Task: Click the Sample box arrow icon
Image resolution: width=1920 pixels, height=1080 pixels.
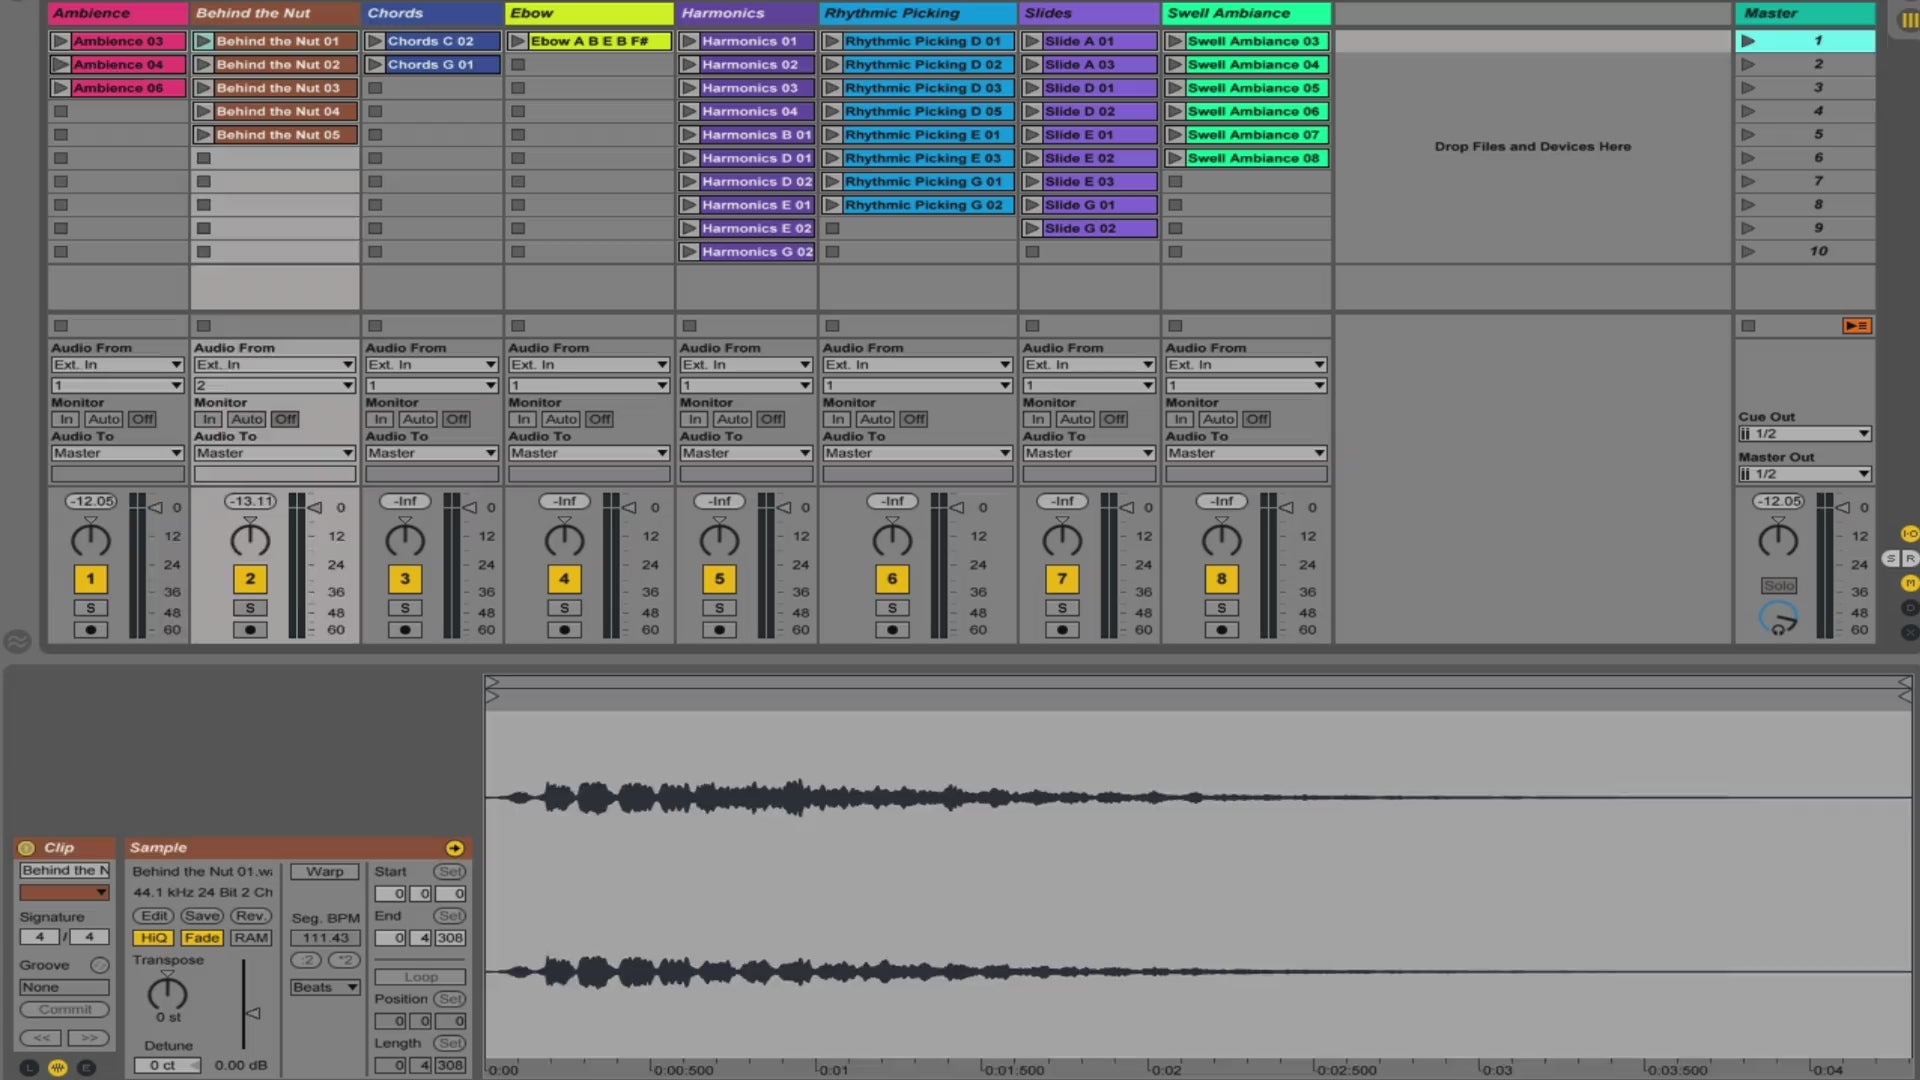Action: 454,848
